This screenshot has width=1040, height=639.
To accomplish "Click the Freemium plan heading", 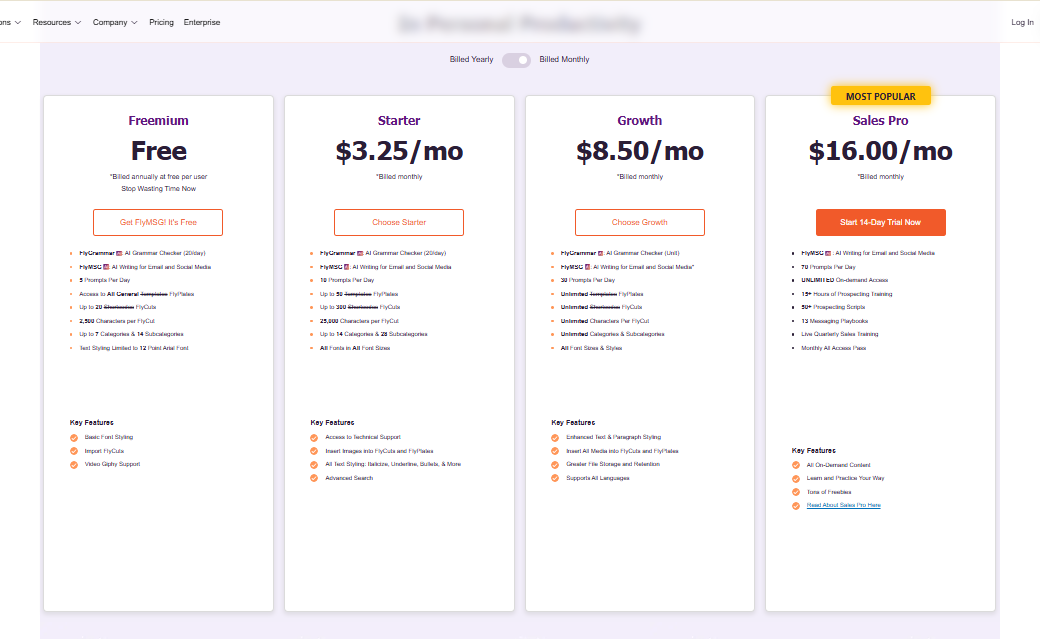I will pyautogui.click(x=159, y=120).
